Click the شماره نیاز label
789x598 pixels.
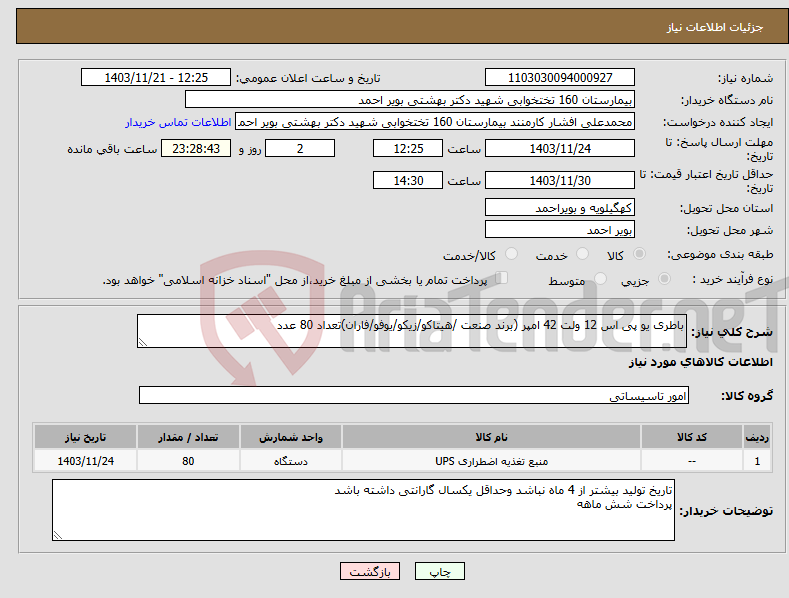745,78
